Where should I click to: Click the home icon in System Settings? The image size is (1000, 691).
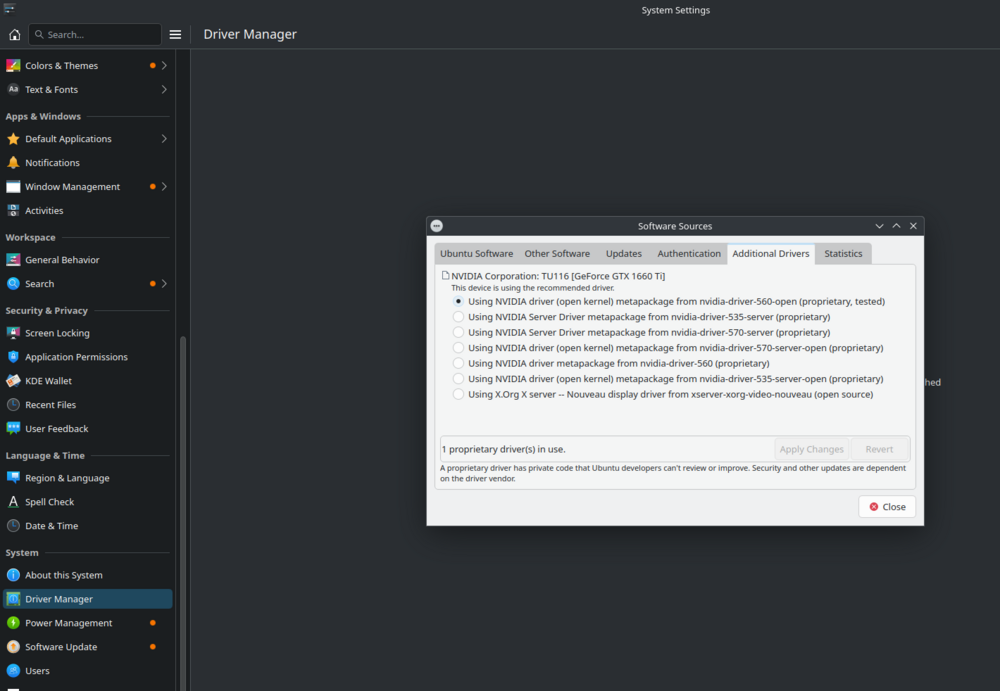coord(14,34)
